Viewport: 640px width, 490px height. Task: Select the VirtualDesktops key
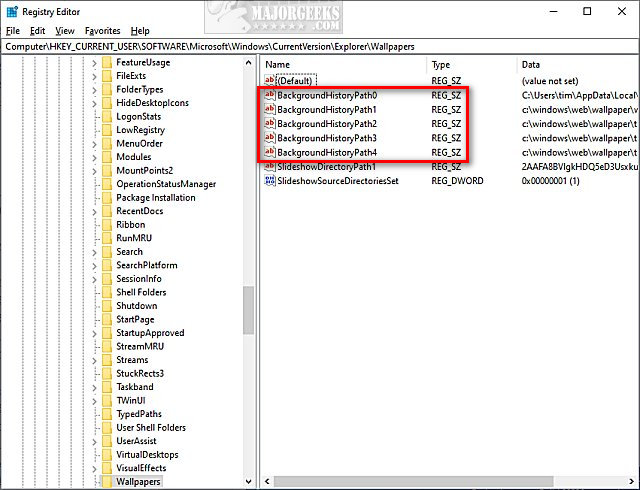tap(147, 455)
